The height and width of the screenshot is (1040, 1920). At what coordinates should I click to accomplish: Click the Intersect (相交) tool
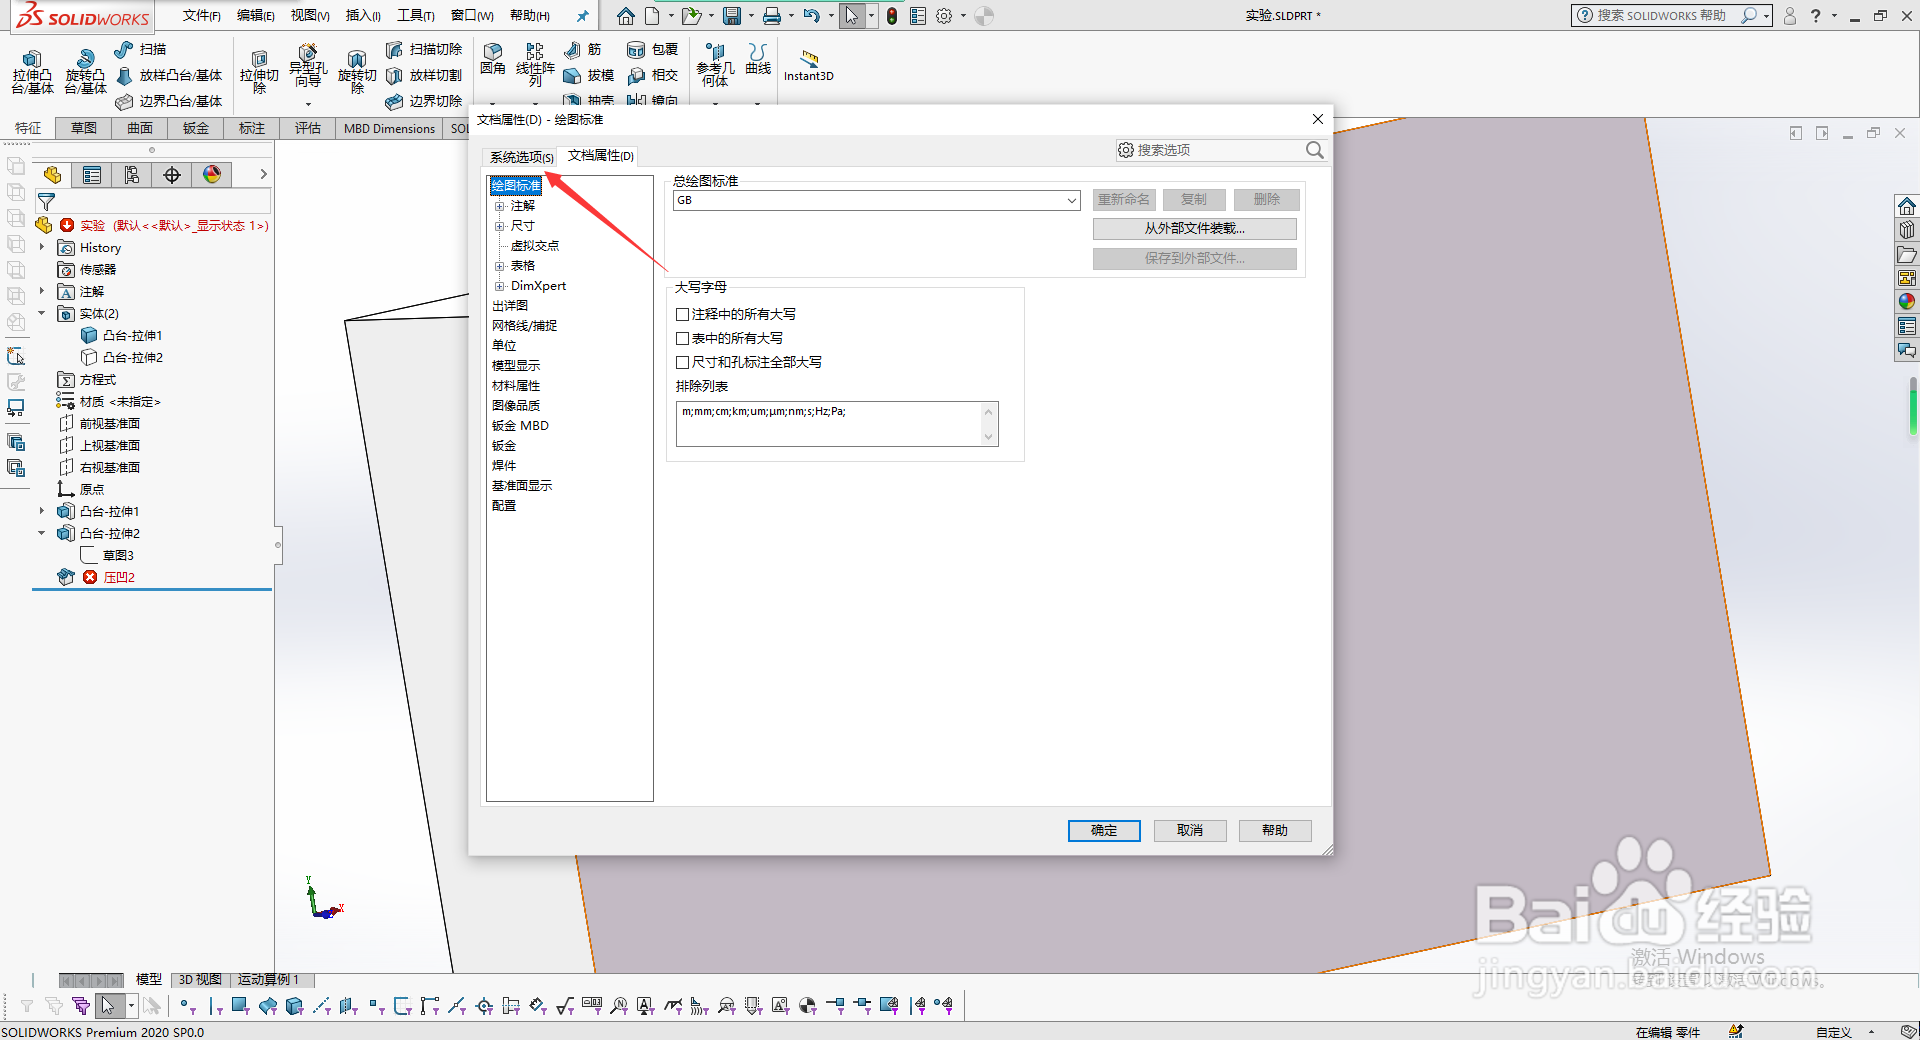pyautogui.click(x=653, y=74)
